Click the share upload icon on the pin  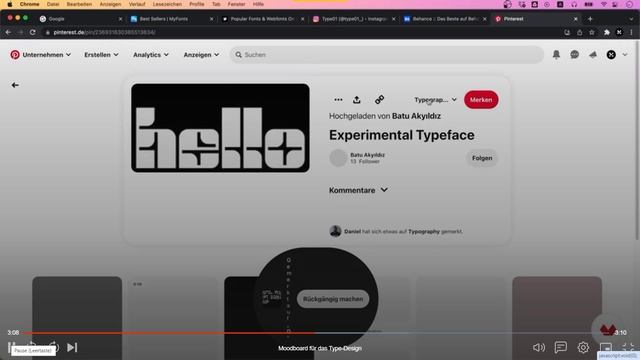coord(357,100)
